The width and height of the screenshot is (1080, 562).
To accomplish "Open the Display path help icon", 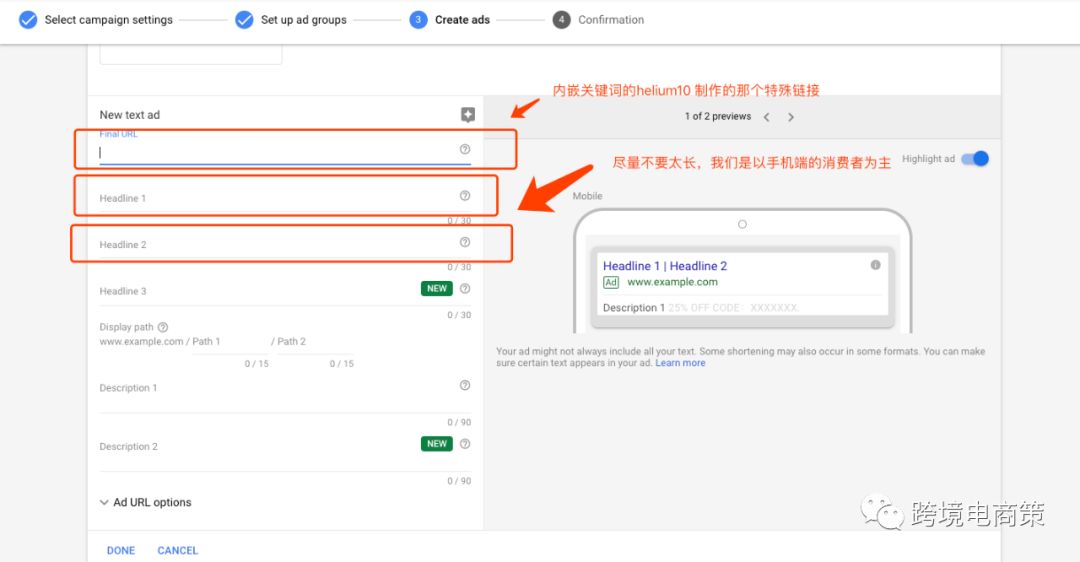I will point(163,327).
